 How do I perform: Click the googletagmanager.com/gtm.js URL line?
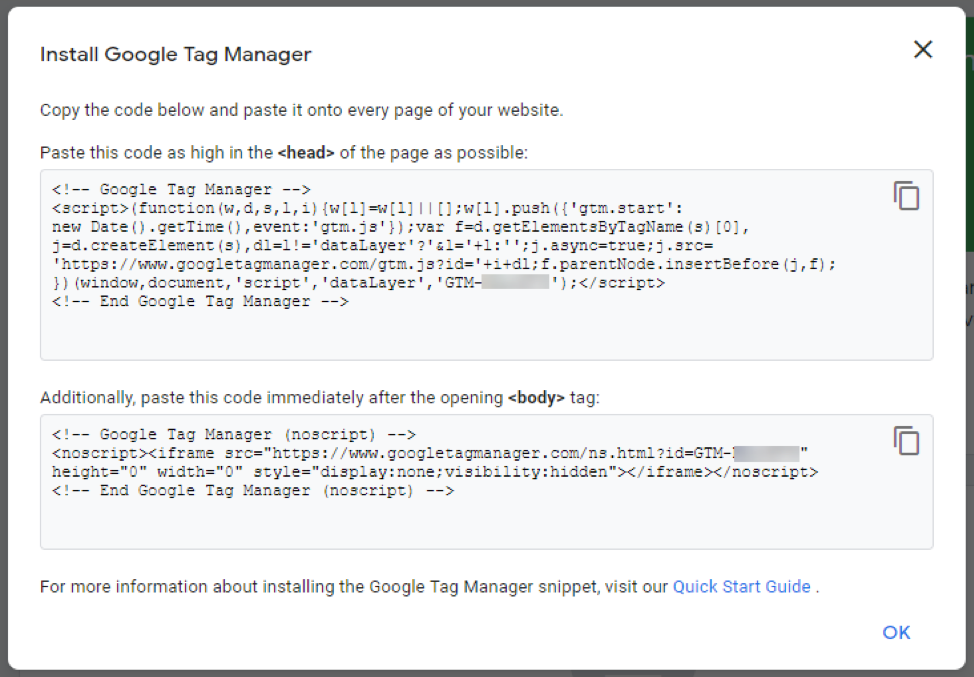point(444,264)
